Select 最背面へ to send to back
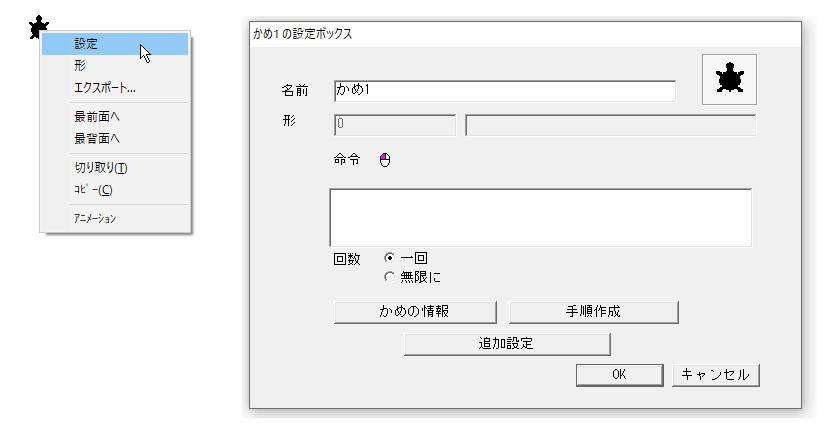The image size is (835, 423). pos(115,139)
